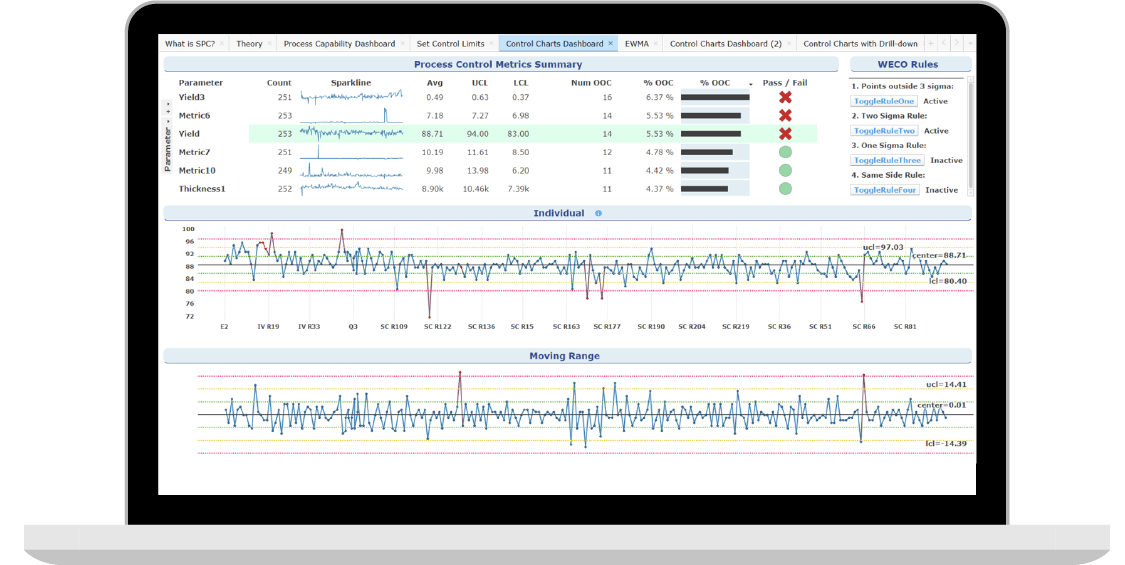The width and height of the screenshot is (1125, 565).
Task: Click the Individual chart info icon
Action: pos(598,213)
